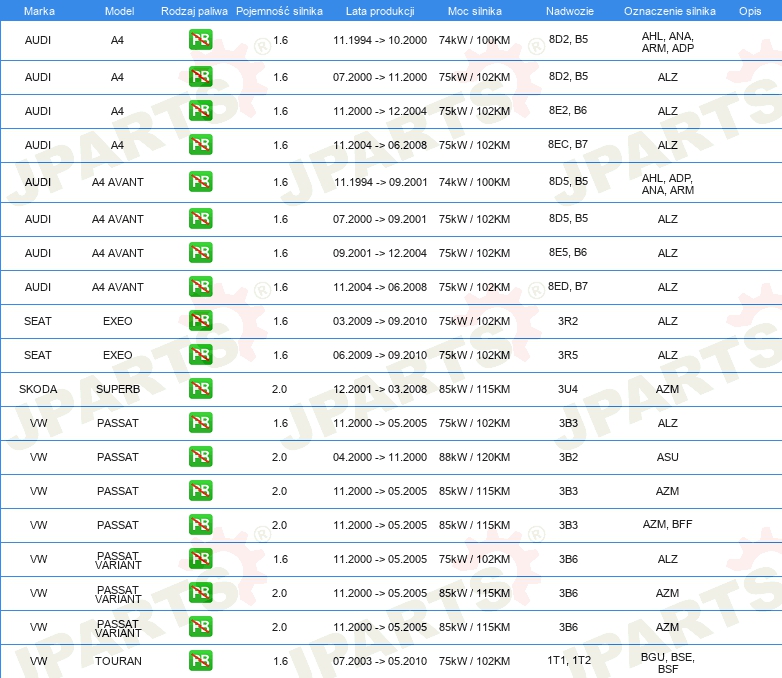The image size is (782, 678).
Task: Click fuel icon in PASSAT AZM, BFF row
Action: pos(200,524)
